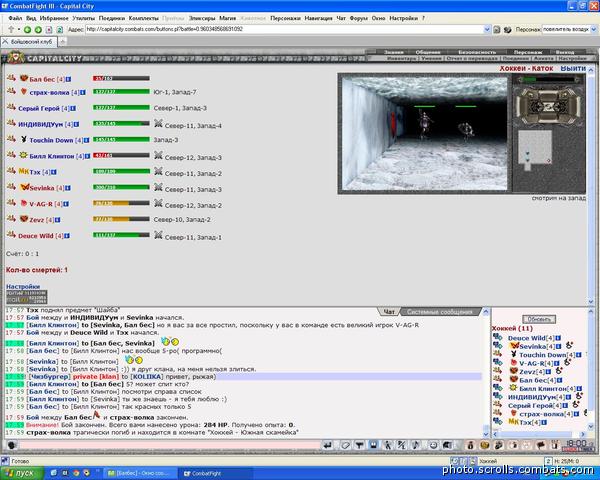Click the up arrow icon left of back
The image size is (600, 480).
tap(11, 29)
